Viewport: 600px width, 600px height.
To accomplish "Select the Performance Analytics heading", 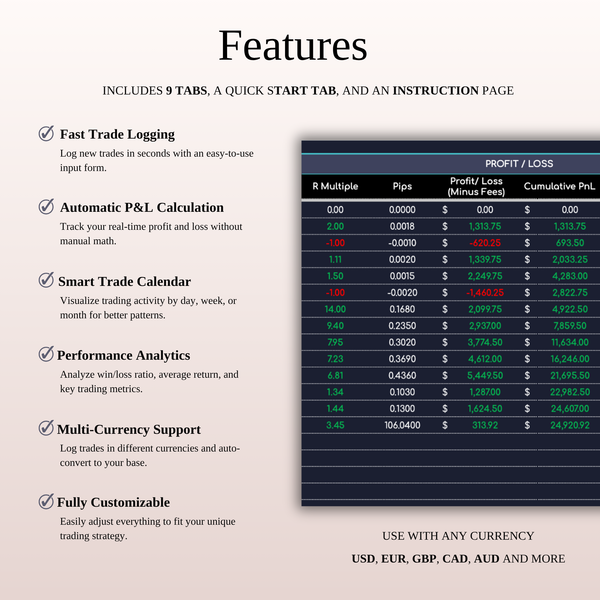I will pyautogui.click(x=124, y=355).
